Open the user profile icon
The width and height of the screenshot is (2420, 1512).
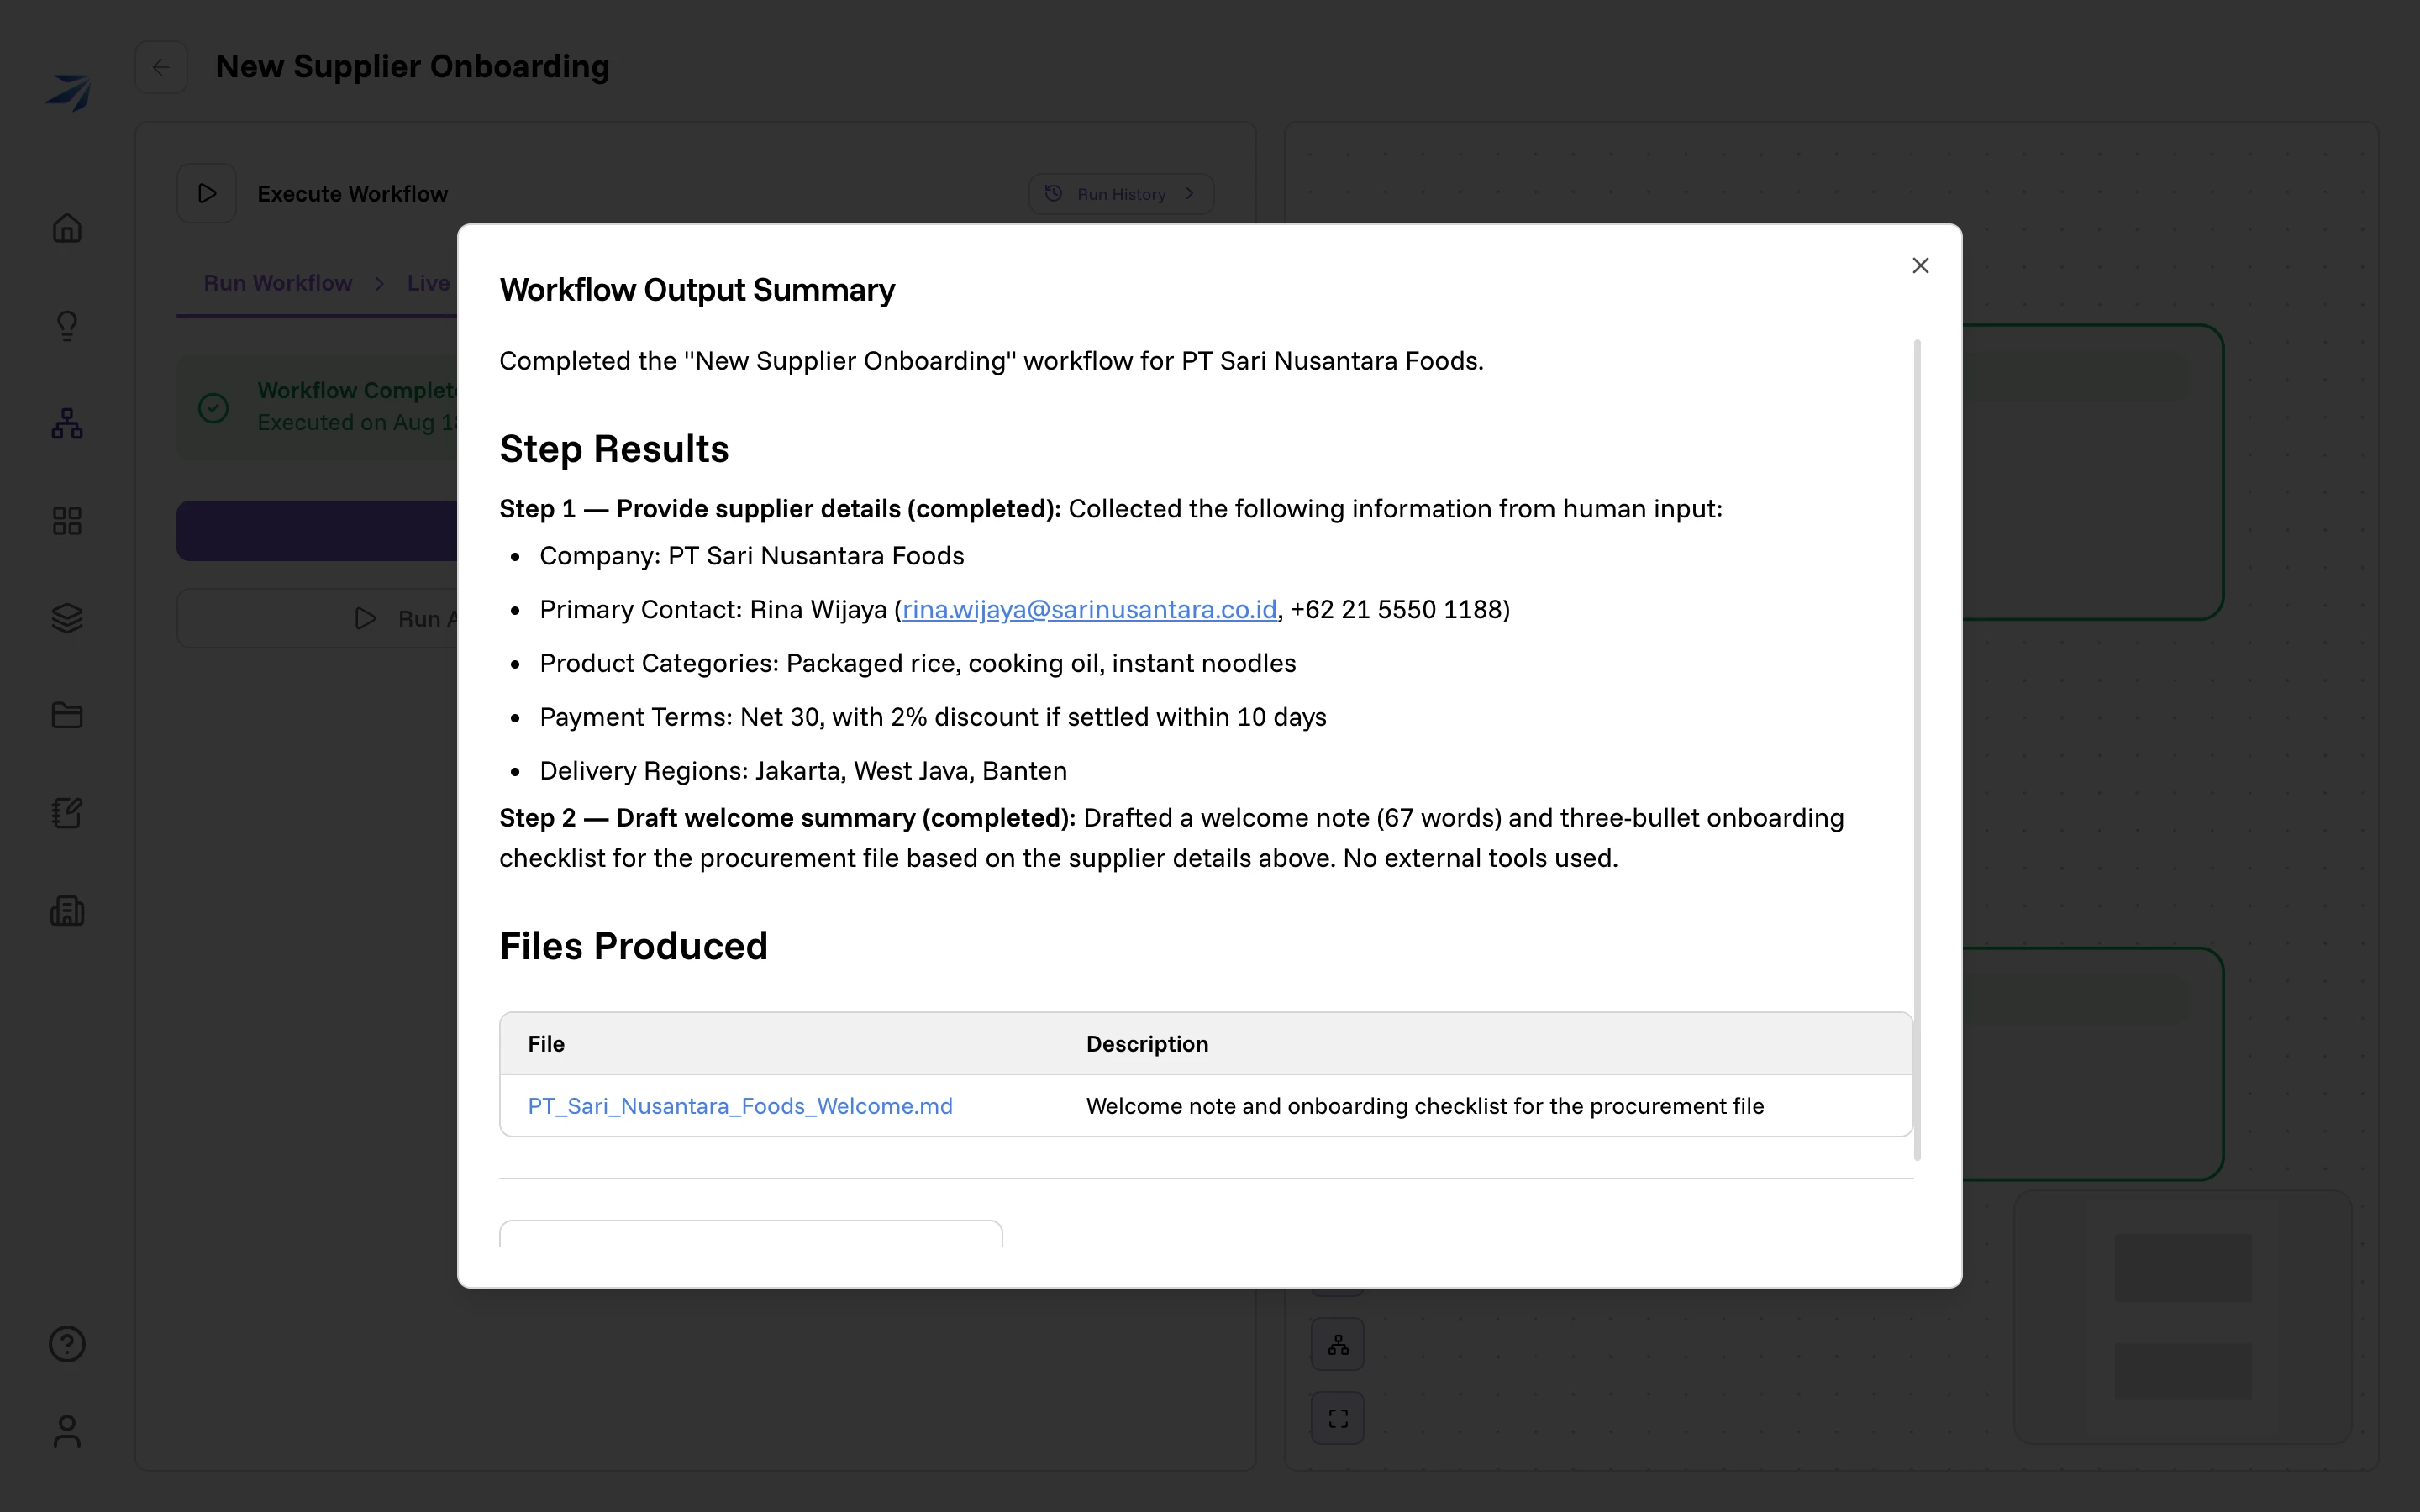coord(67,1431)
